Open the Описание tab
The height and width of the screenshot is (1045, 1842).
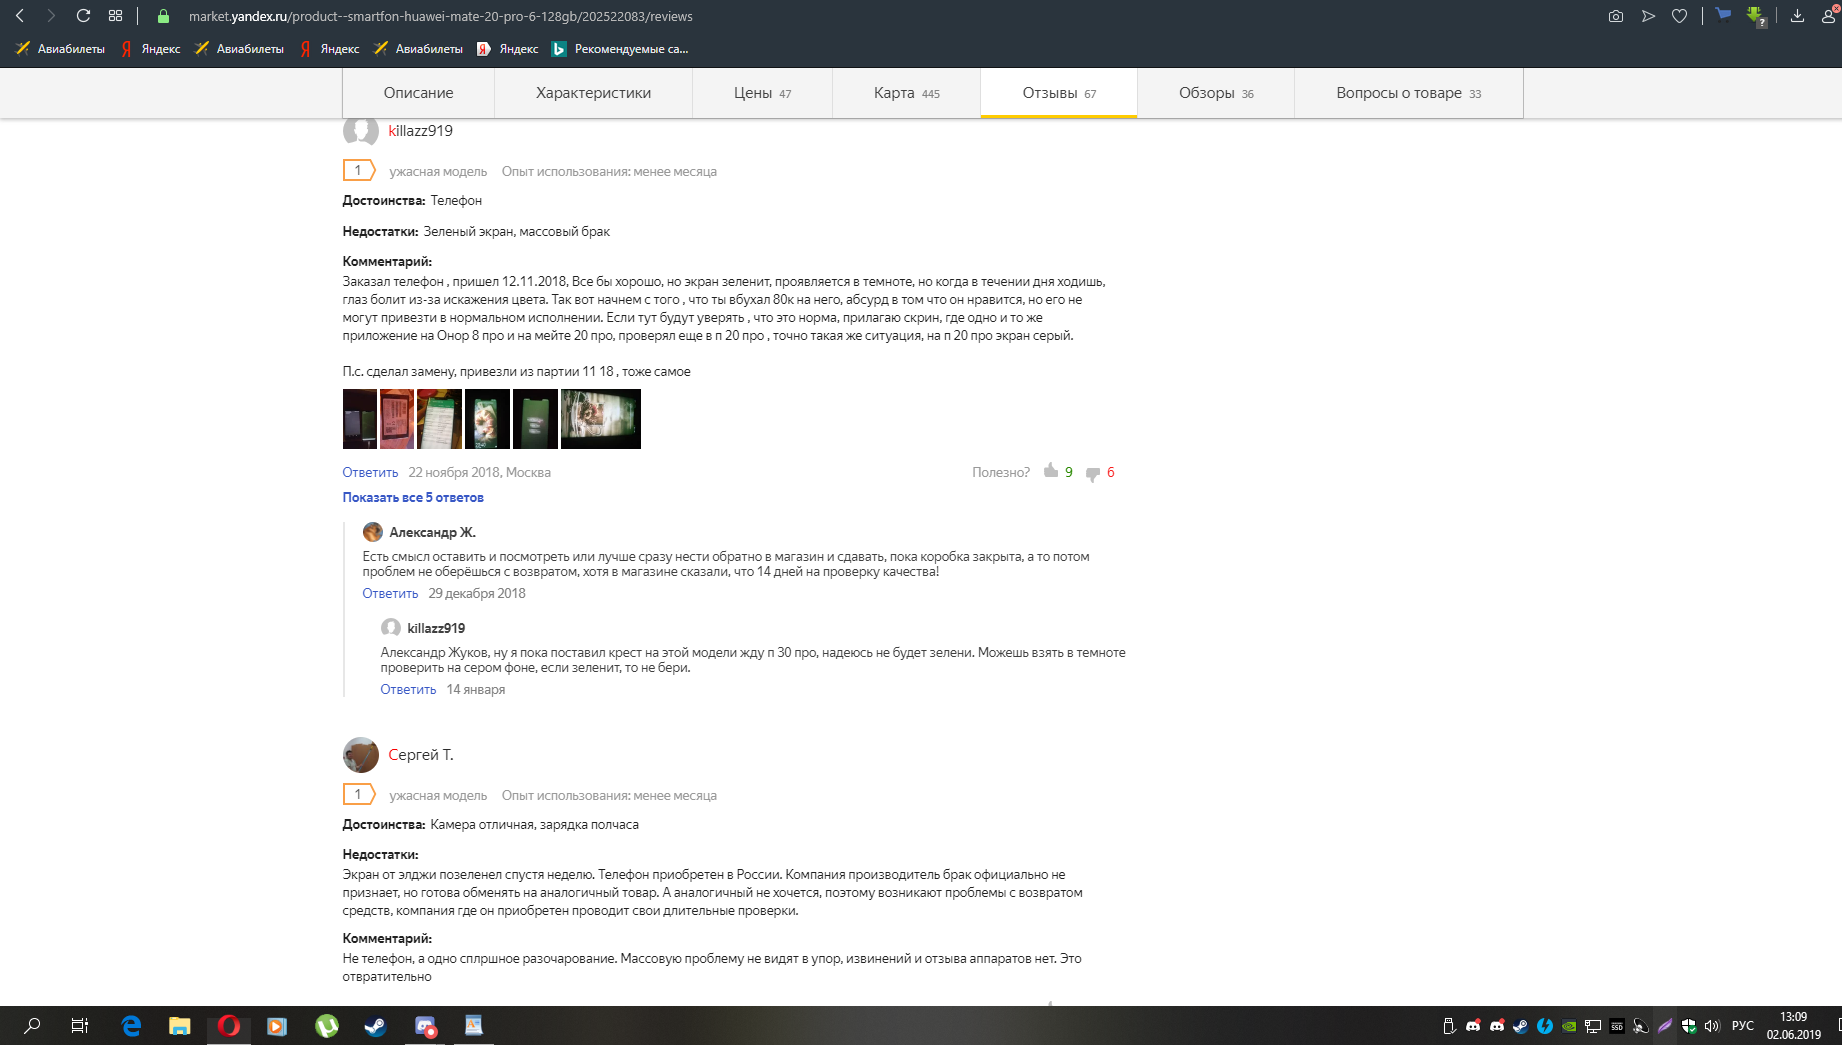[418, 93]
